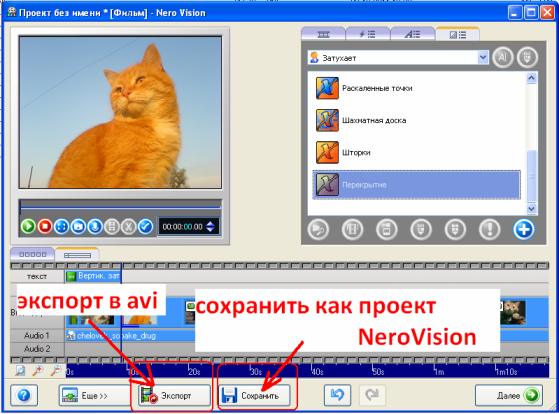Switch to the transitions tab
Image resolution: width=559 pixels, height=414 pixels.
click(x=457, y=34)
